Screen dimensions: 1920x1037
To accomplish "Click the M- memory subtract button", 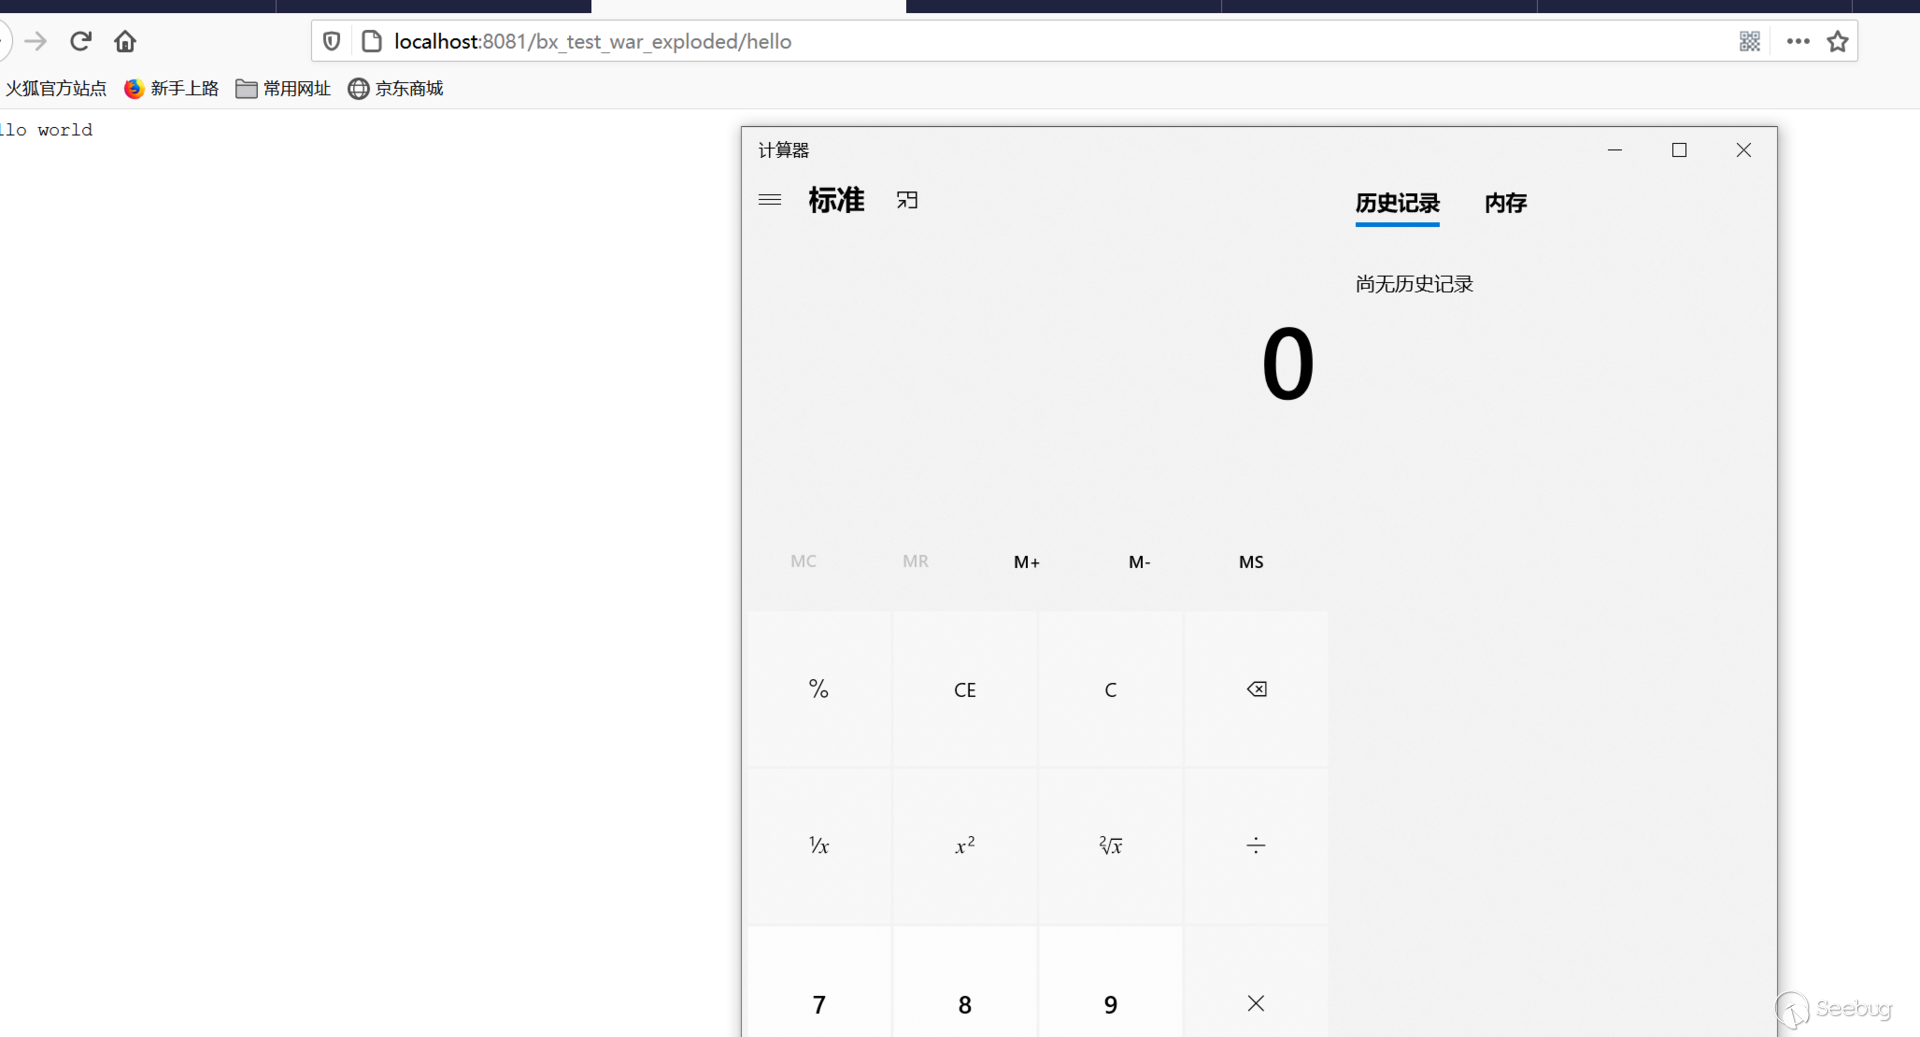I will tap(1139, 562).
